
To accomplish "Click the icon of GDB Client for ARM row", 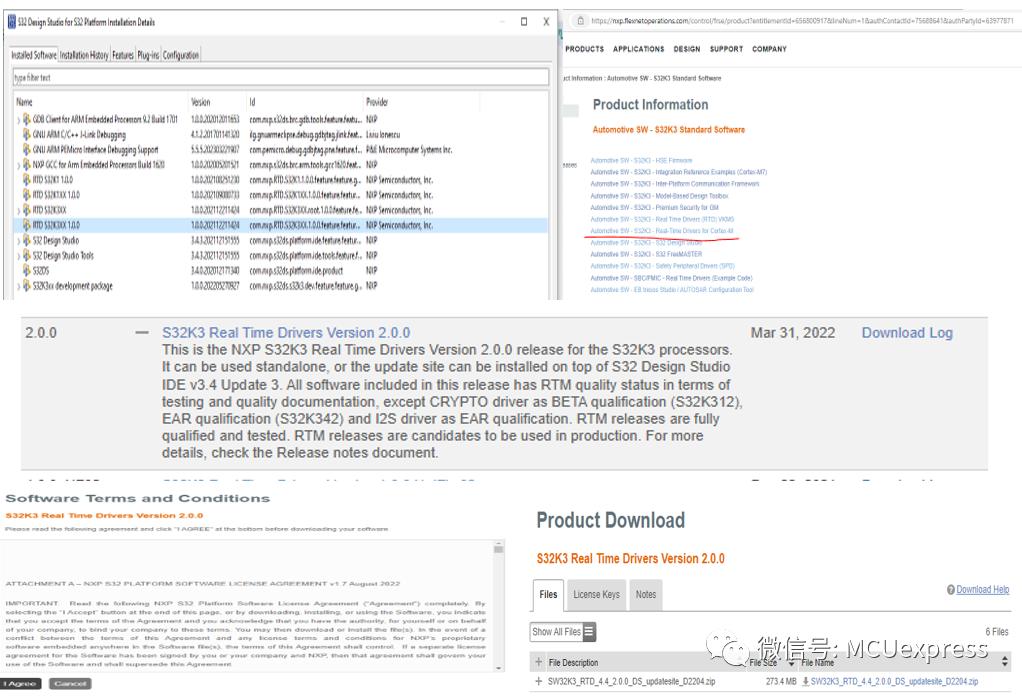I will 27,119.
